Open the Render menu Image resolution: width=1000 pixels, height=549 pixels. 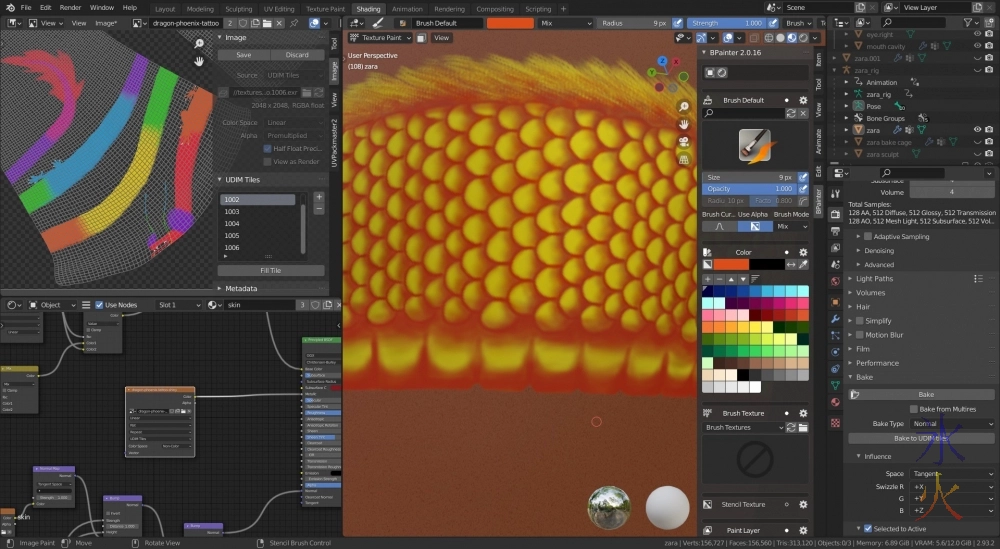70,8
